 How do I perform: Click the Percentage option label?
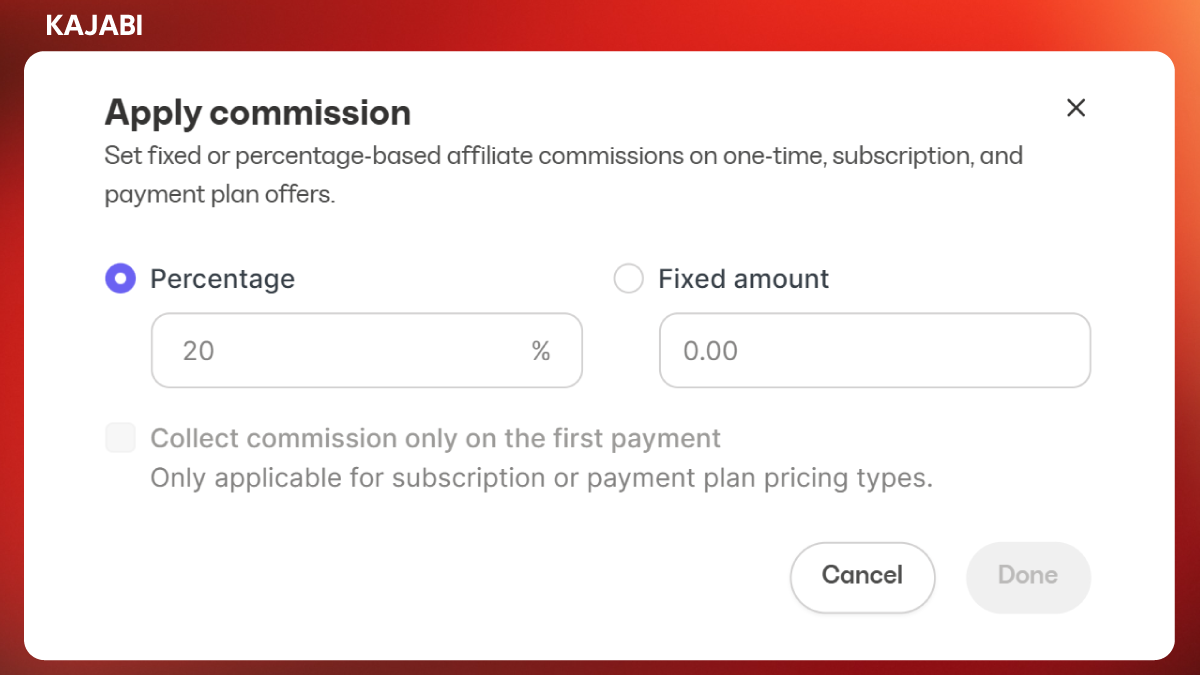point(222,279)
